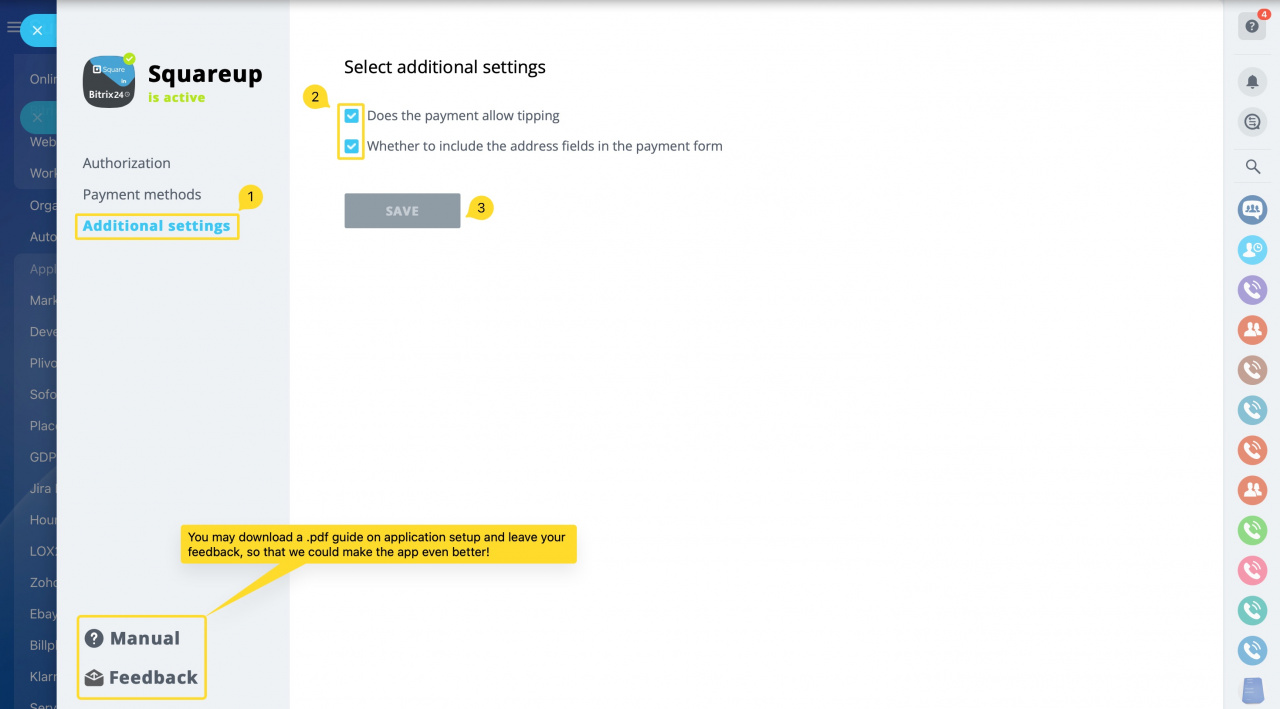This screenshot has height=709, width=1280.
Task: Select GDPR in the left navigation menu
Action: [x=40, y=457]
